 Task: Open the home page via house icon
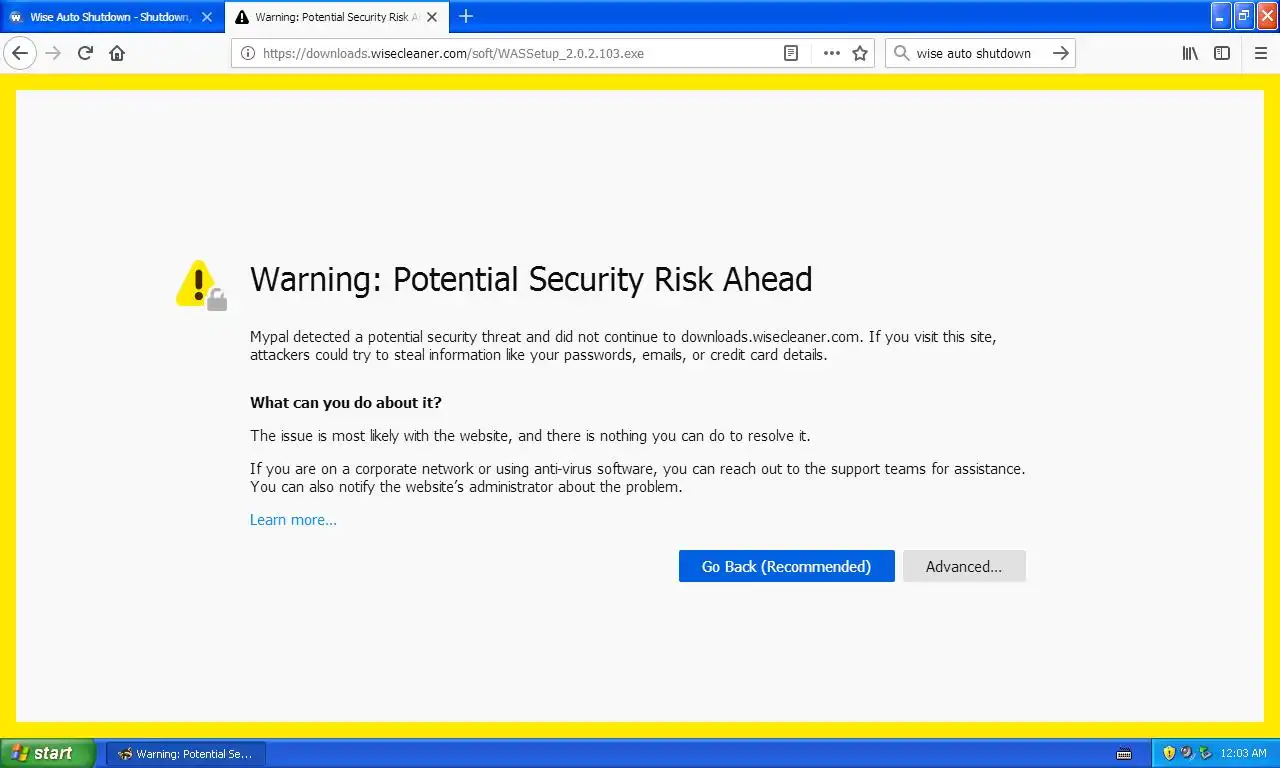(117, 53)
